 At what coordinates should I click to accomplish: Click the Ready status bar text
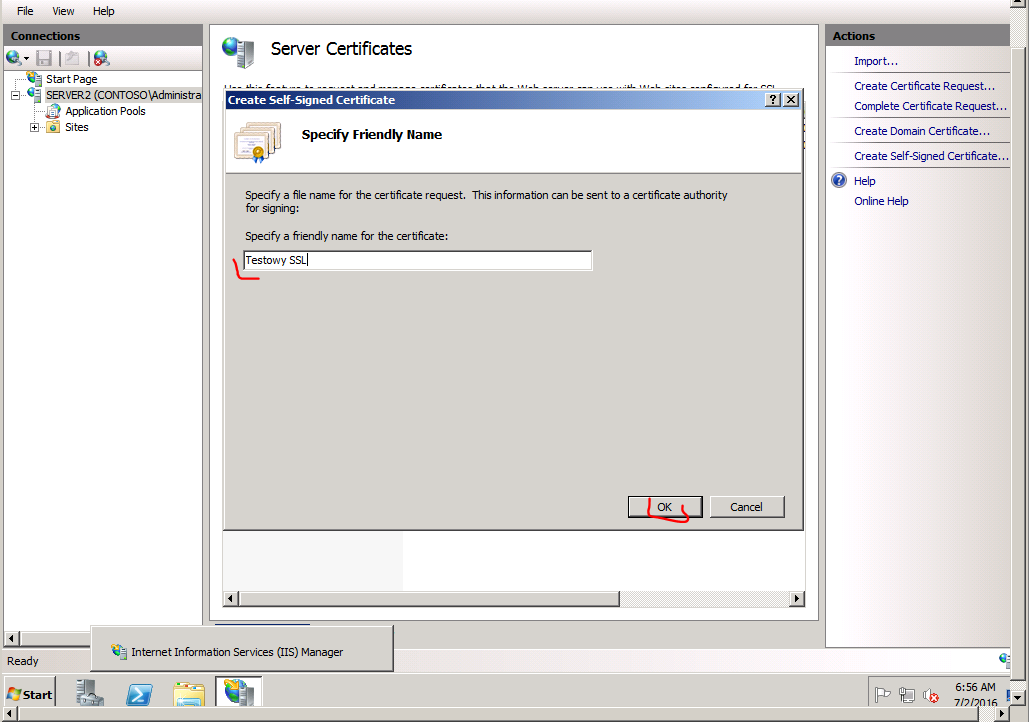23,661
